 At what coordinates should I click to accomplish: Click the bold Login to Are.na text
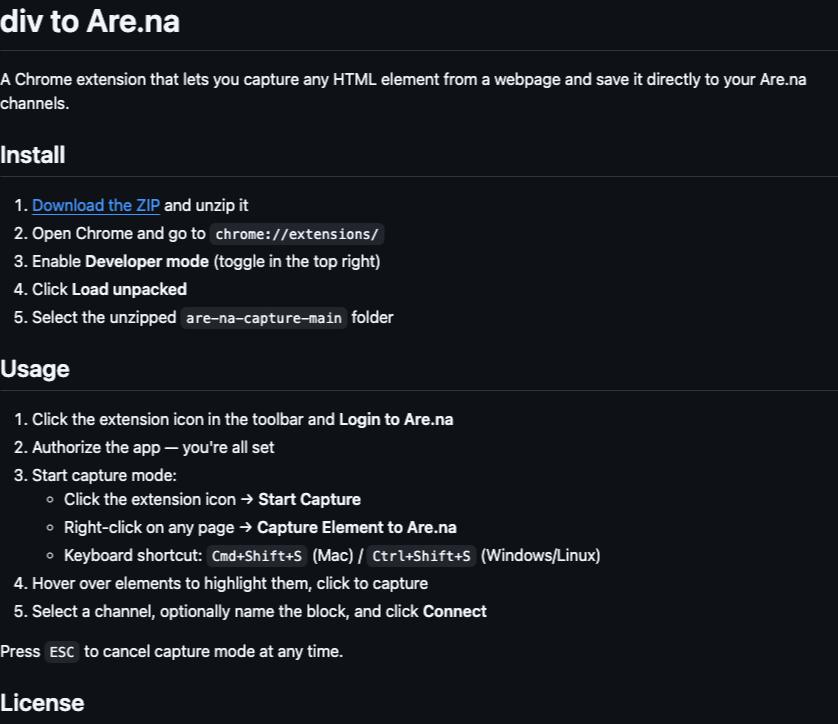[x=396, y=419]
